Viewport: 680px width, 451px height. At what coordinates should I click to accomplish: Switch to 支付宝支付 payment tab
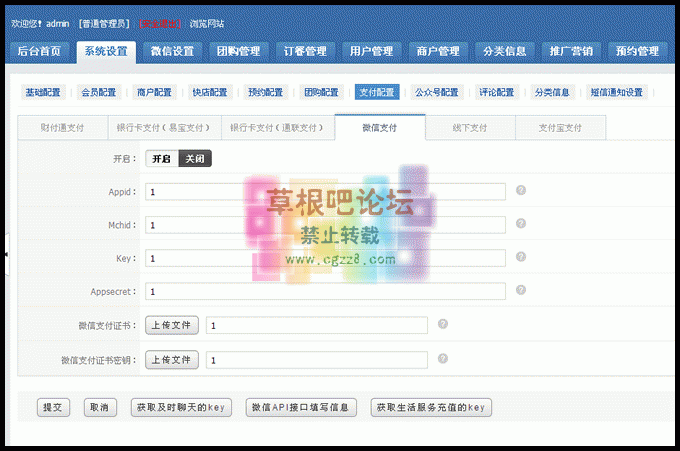[560, 128]
